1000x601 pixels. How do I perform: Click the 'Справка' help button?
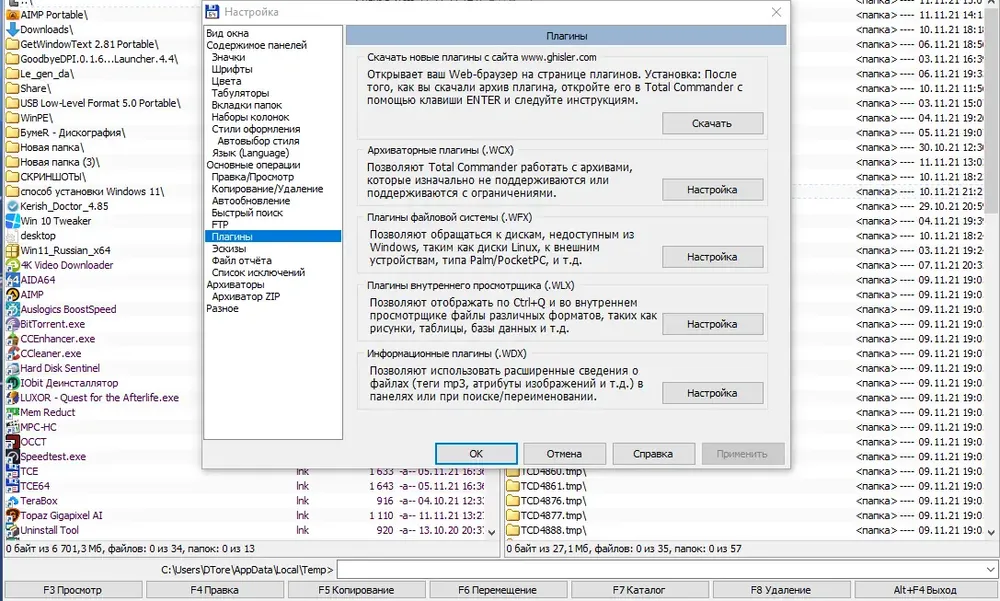pyautogui.click(x=653, y=454)
